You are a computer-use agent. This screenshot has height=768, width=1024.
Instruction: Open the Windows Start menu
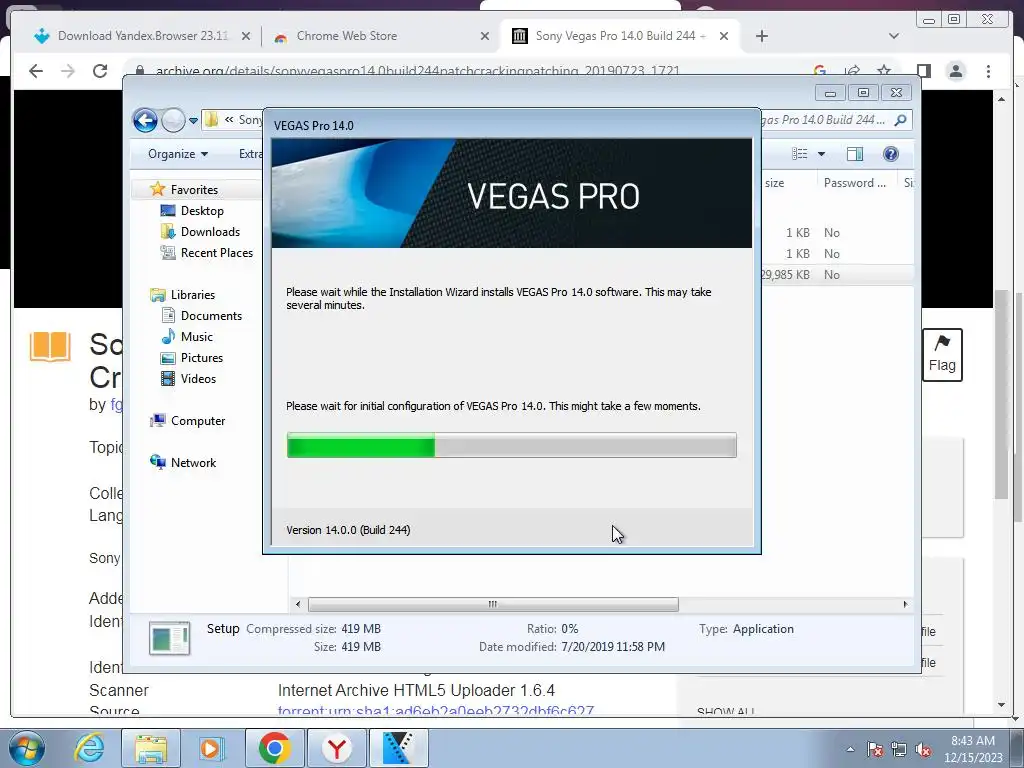[x=26, y=748]
